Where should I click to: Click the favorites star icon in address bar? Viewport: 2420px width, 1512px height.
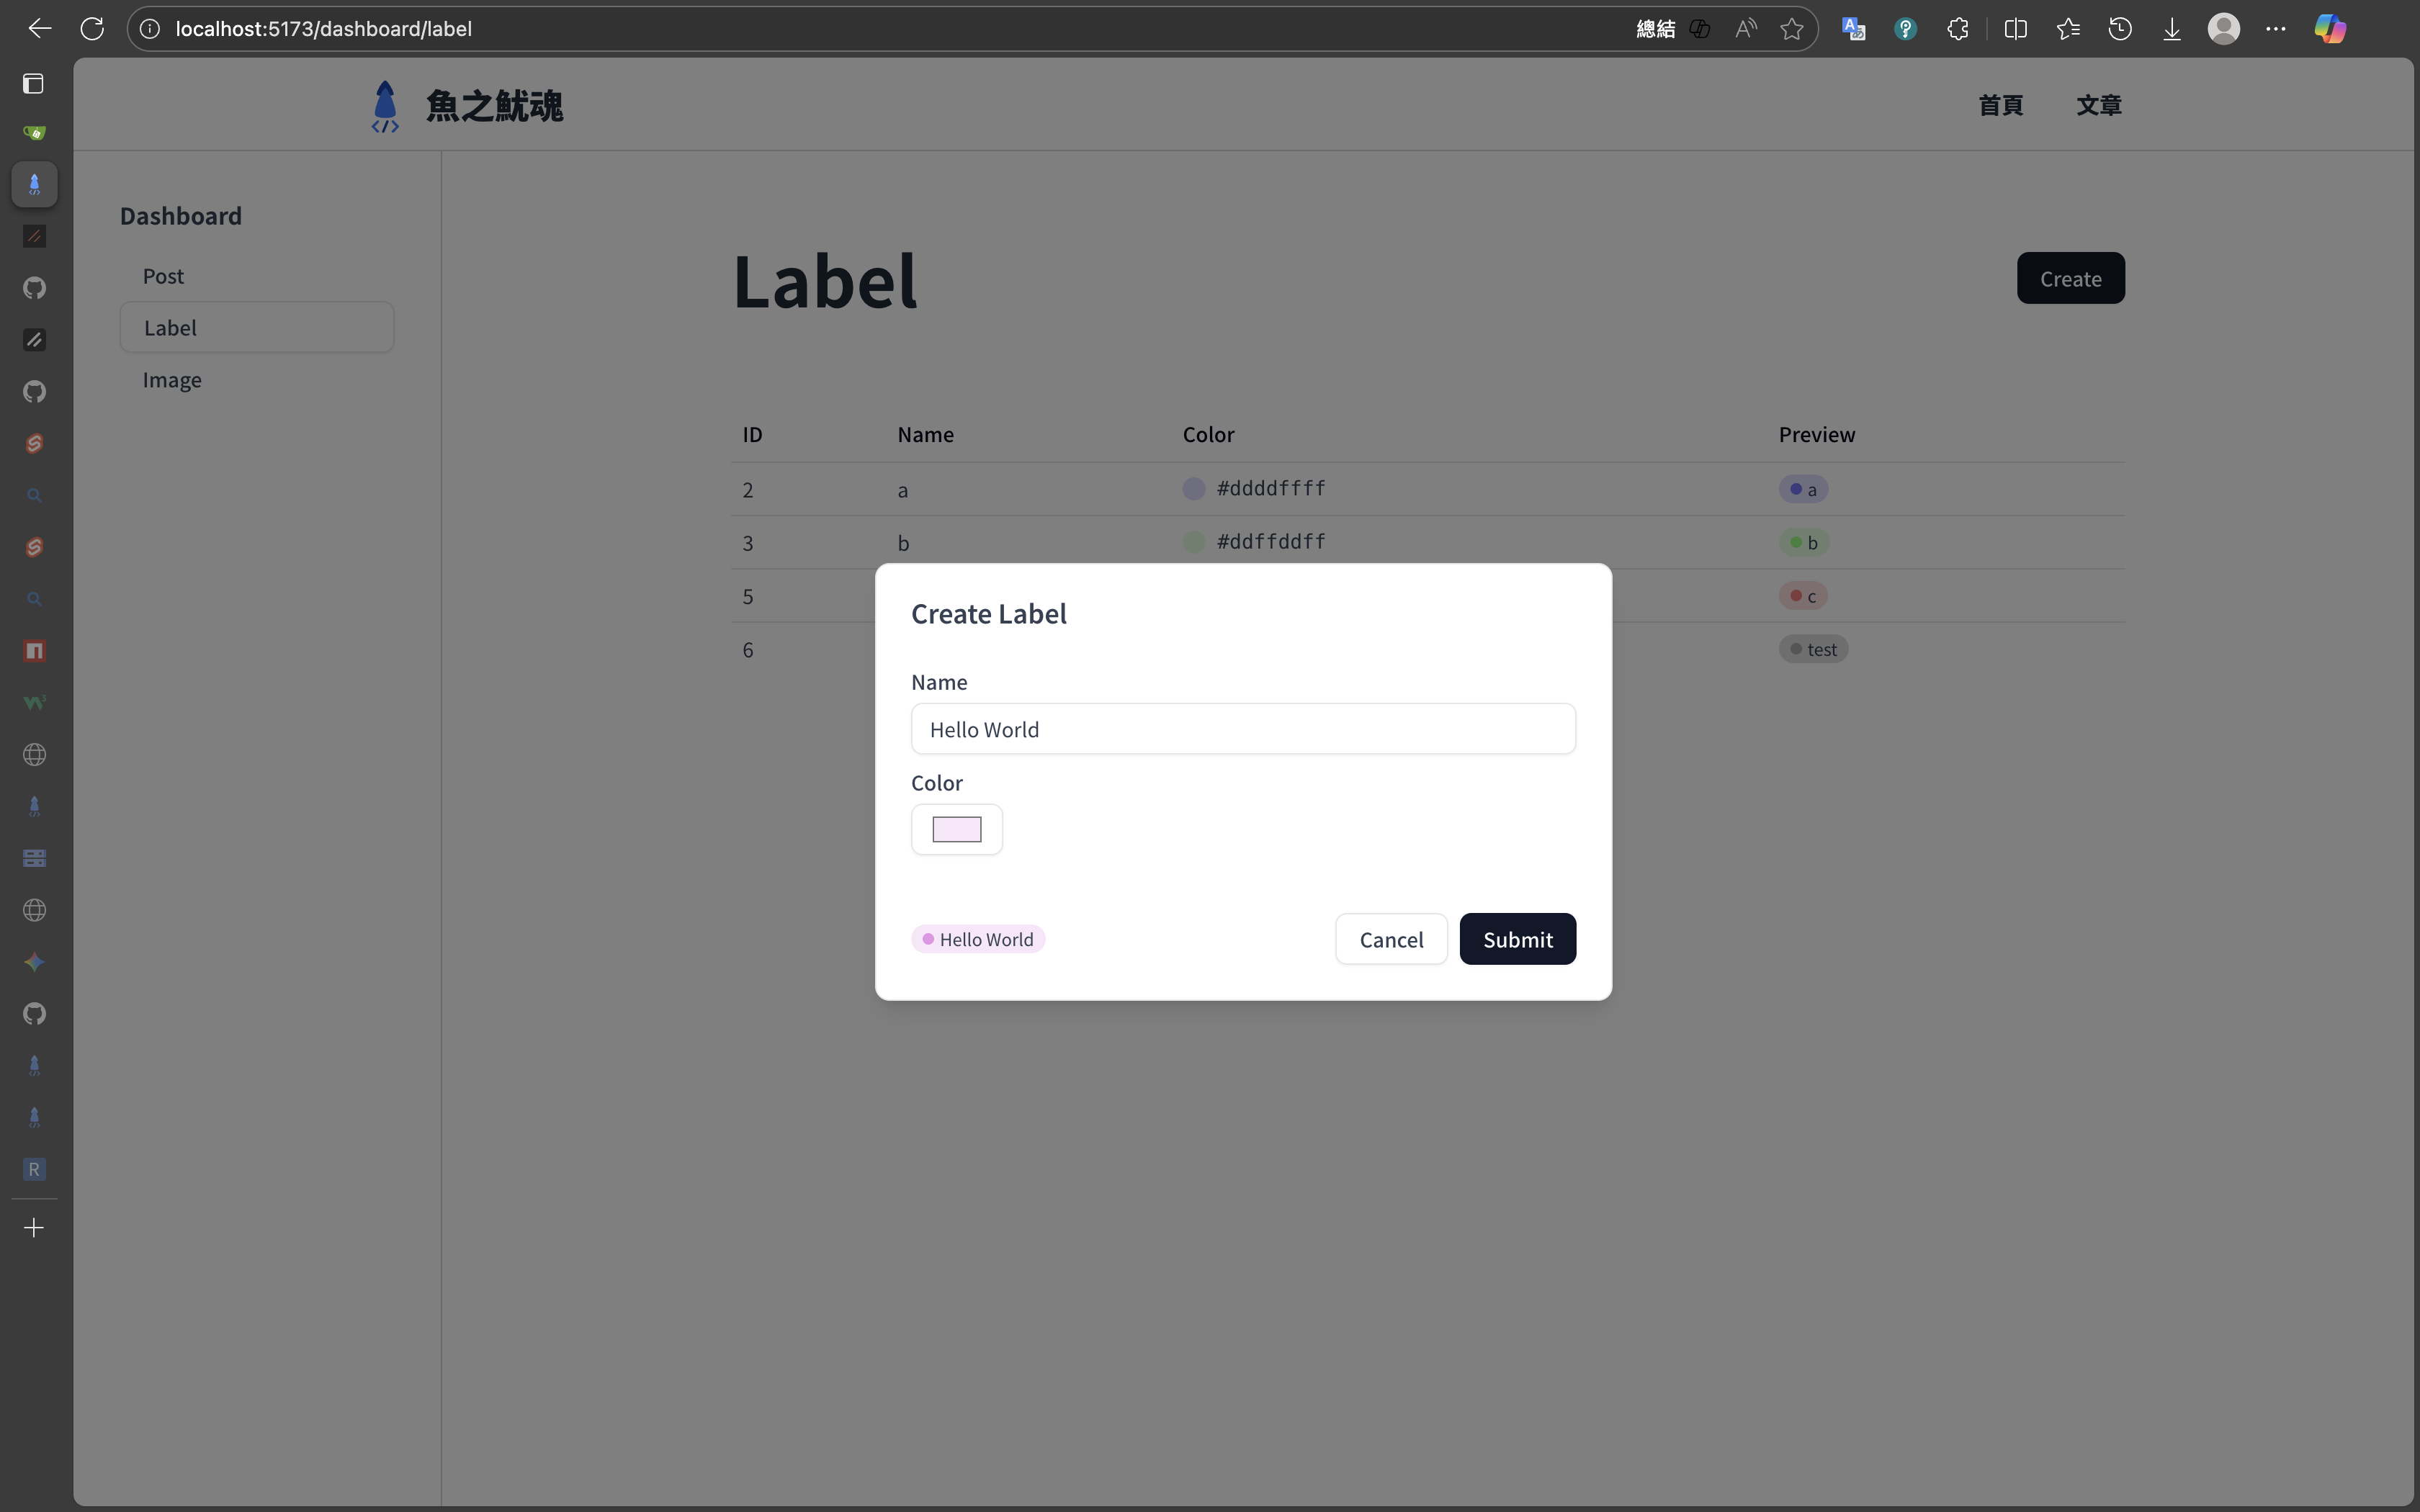point(1791,29)
